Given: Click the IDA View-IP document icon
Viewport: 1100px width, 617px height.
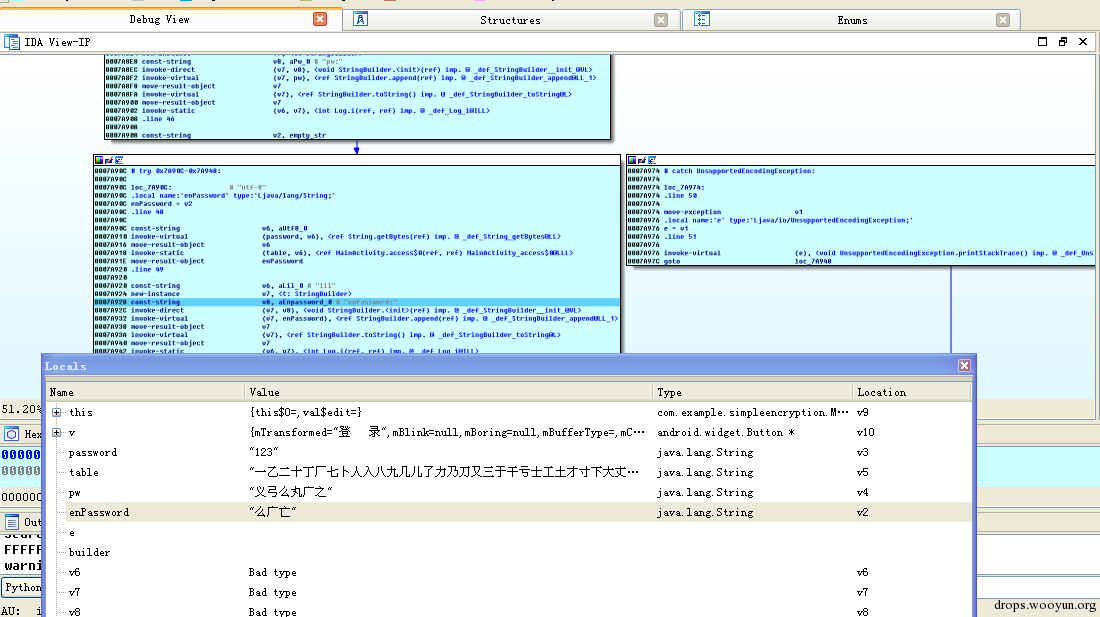Looking at the screenshot, I should pos(12,42).
